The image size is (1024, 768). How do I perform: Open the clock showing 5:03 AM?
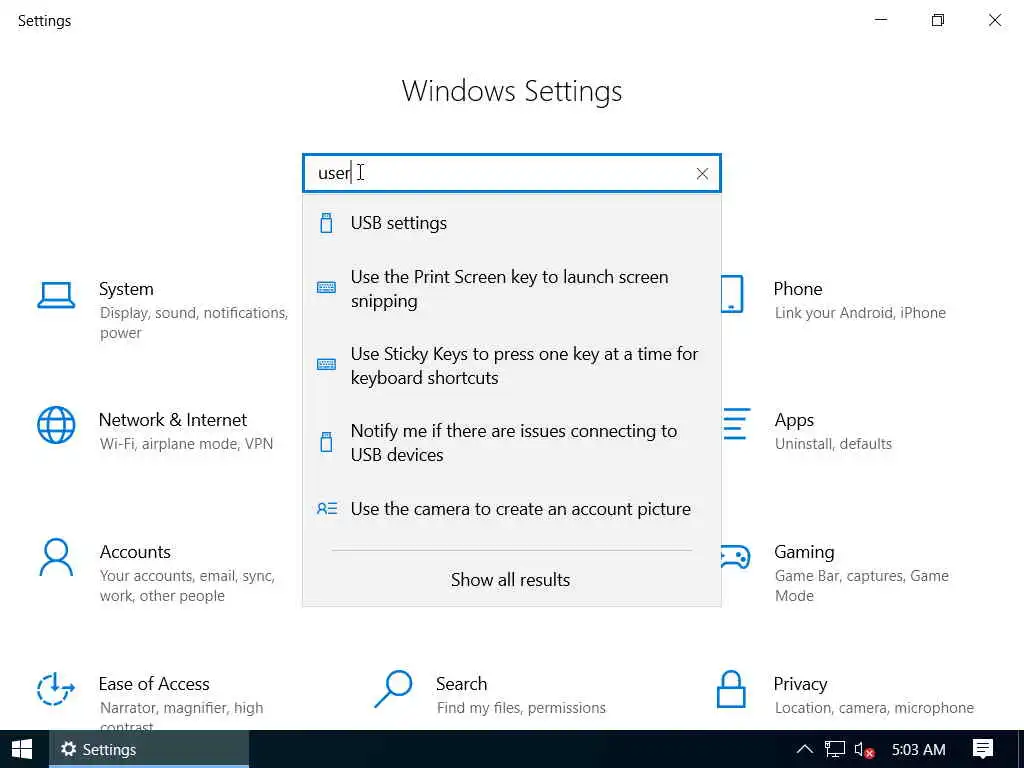point(918,750)
